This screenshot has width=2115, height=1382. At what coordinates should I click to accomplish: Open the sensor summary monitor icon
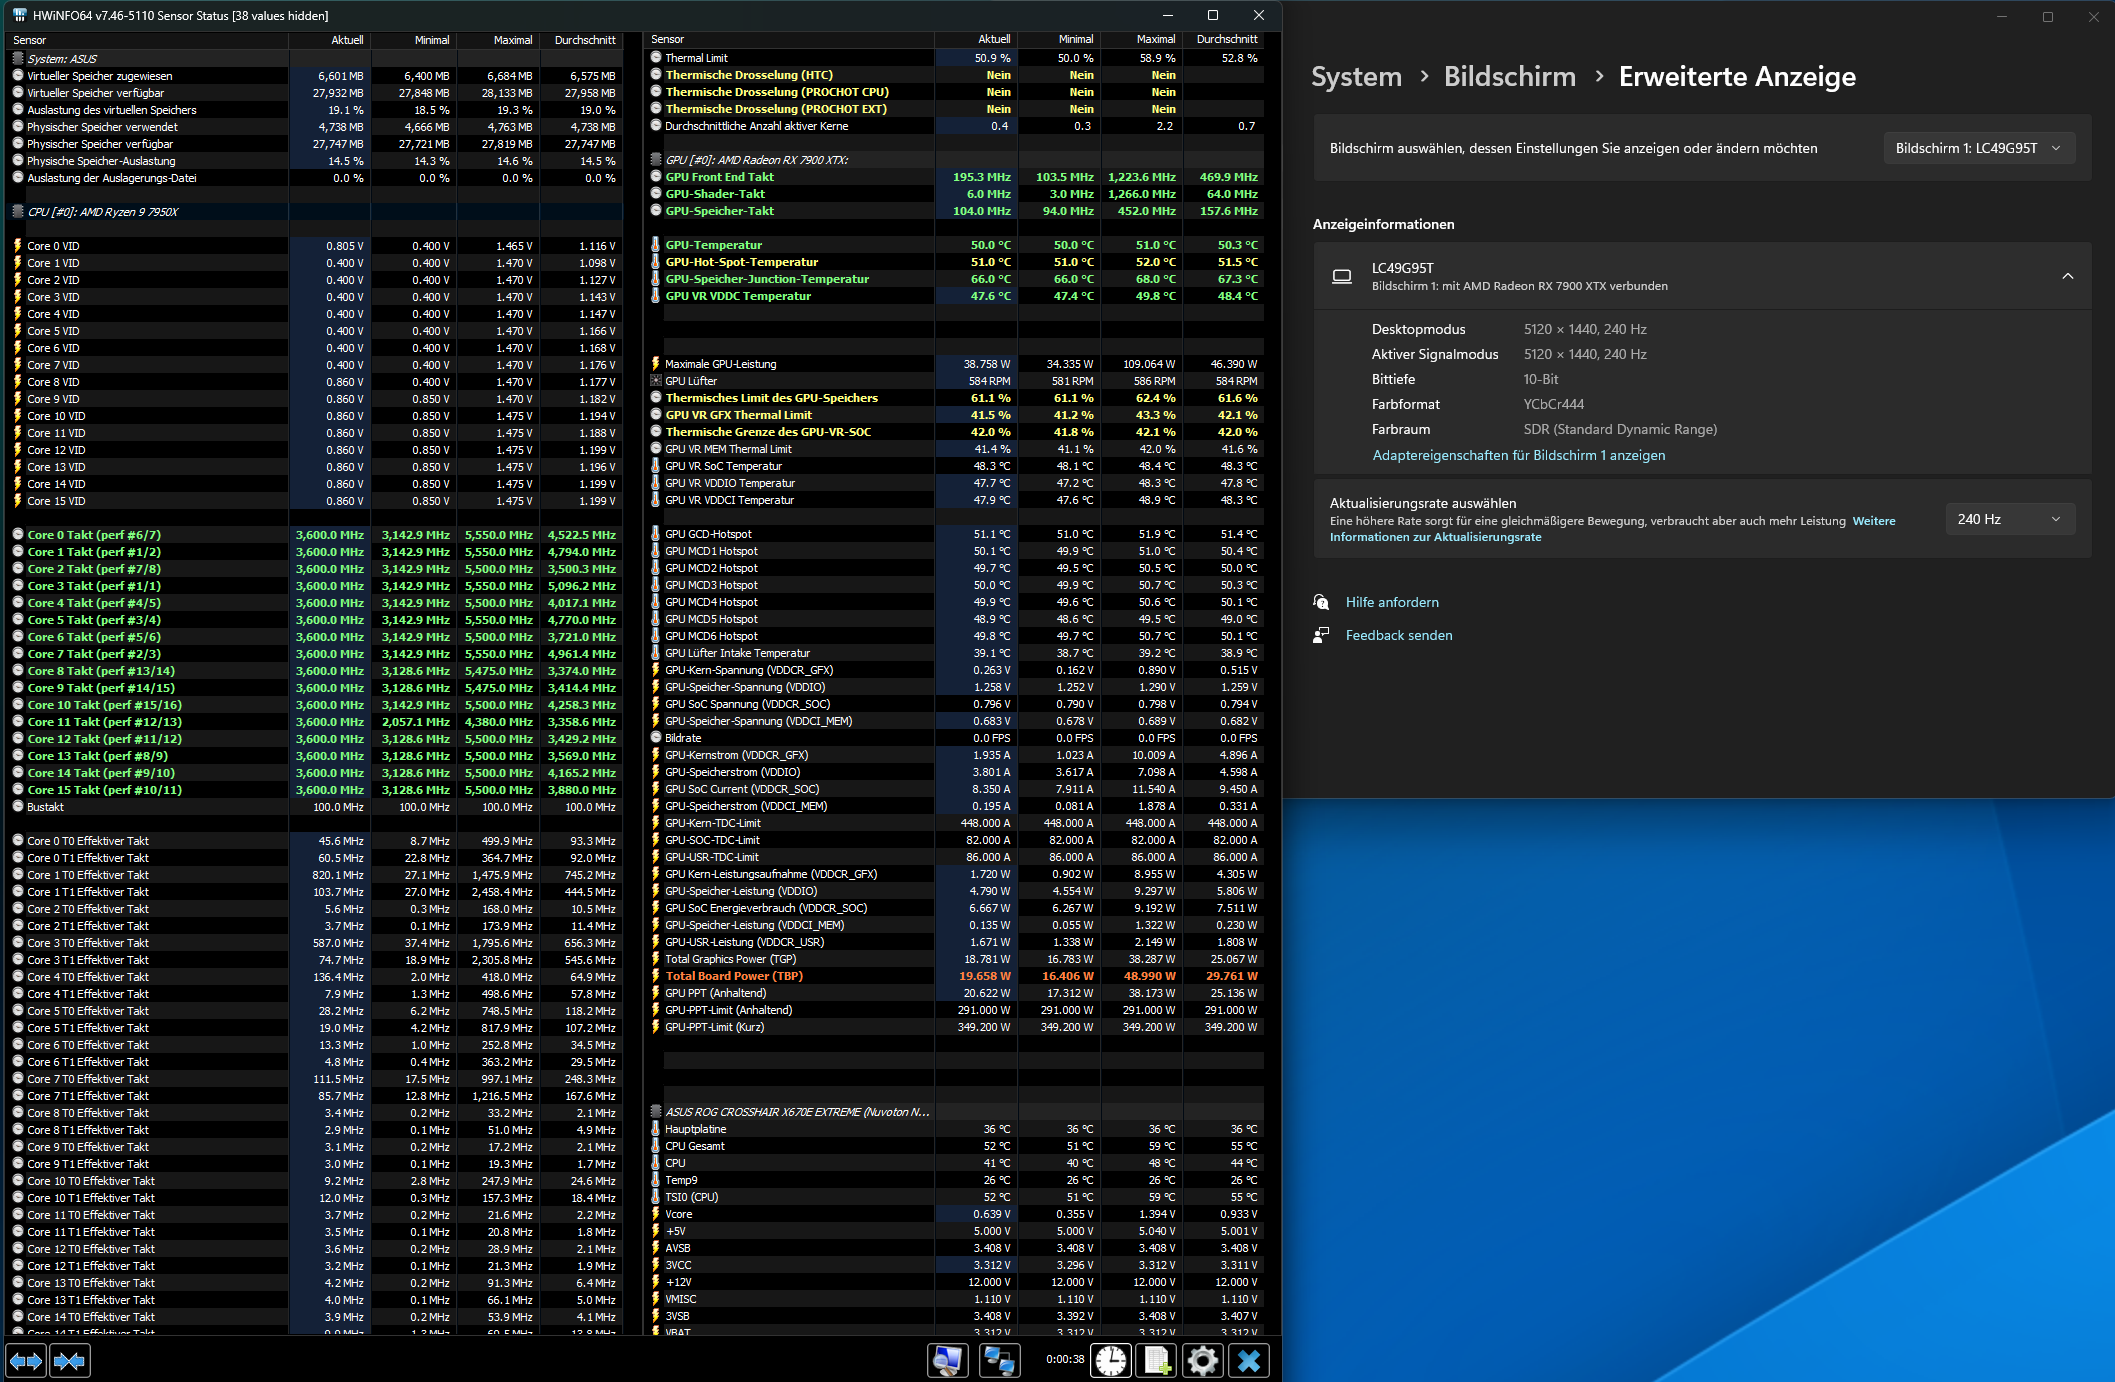click(947, 1360)
